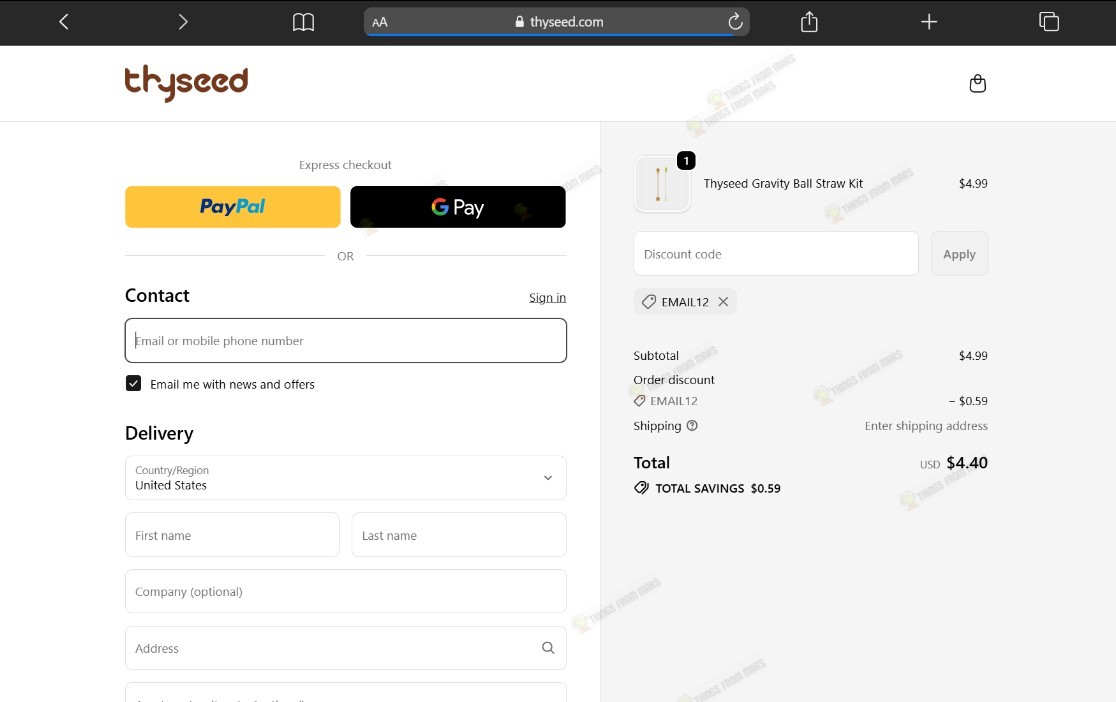Reload the page with the refresh icon
This screenshot has width=1116, height=702.
tap(735, 22)
